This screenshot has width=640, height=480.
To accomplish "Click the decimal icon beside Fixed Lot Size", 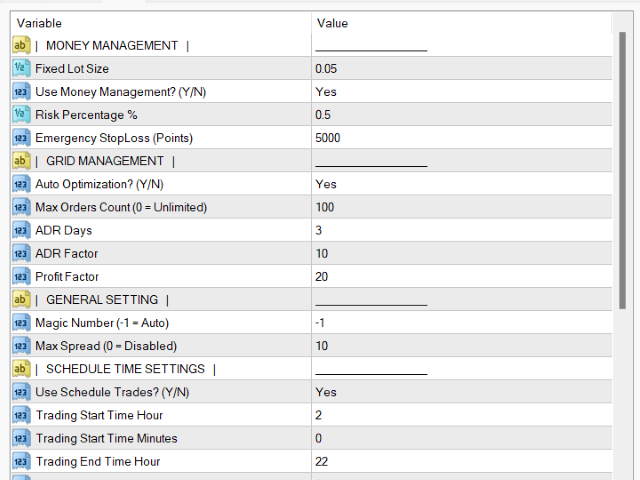I will tap(21, 69).
